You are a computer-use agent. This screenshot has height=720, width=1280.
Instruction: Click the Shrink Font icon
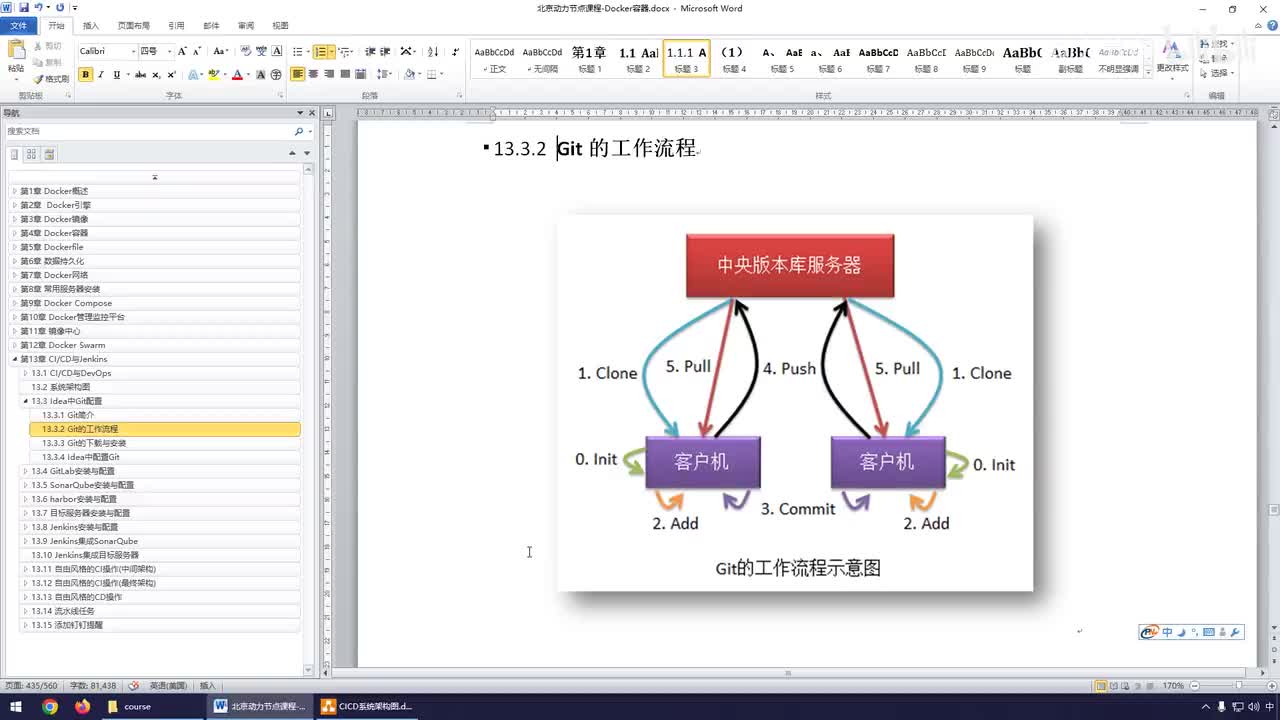pos(197,51)
